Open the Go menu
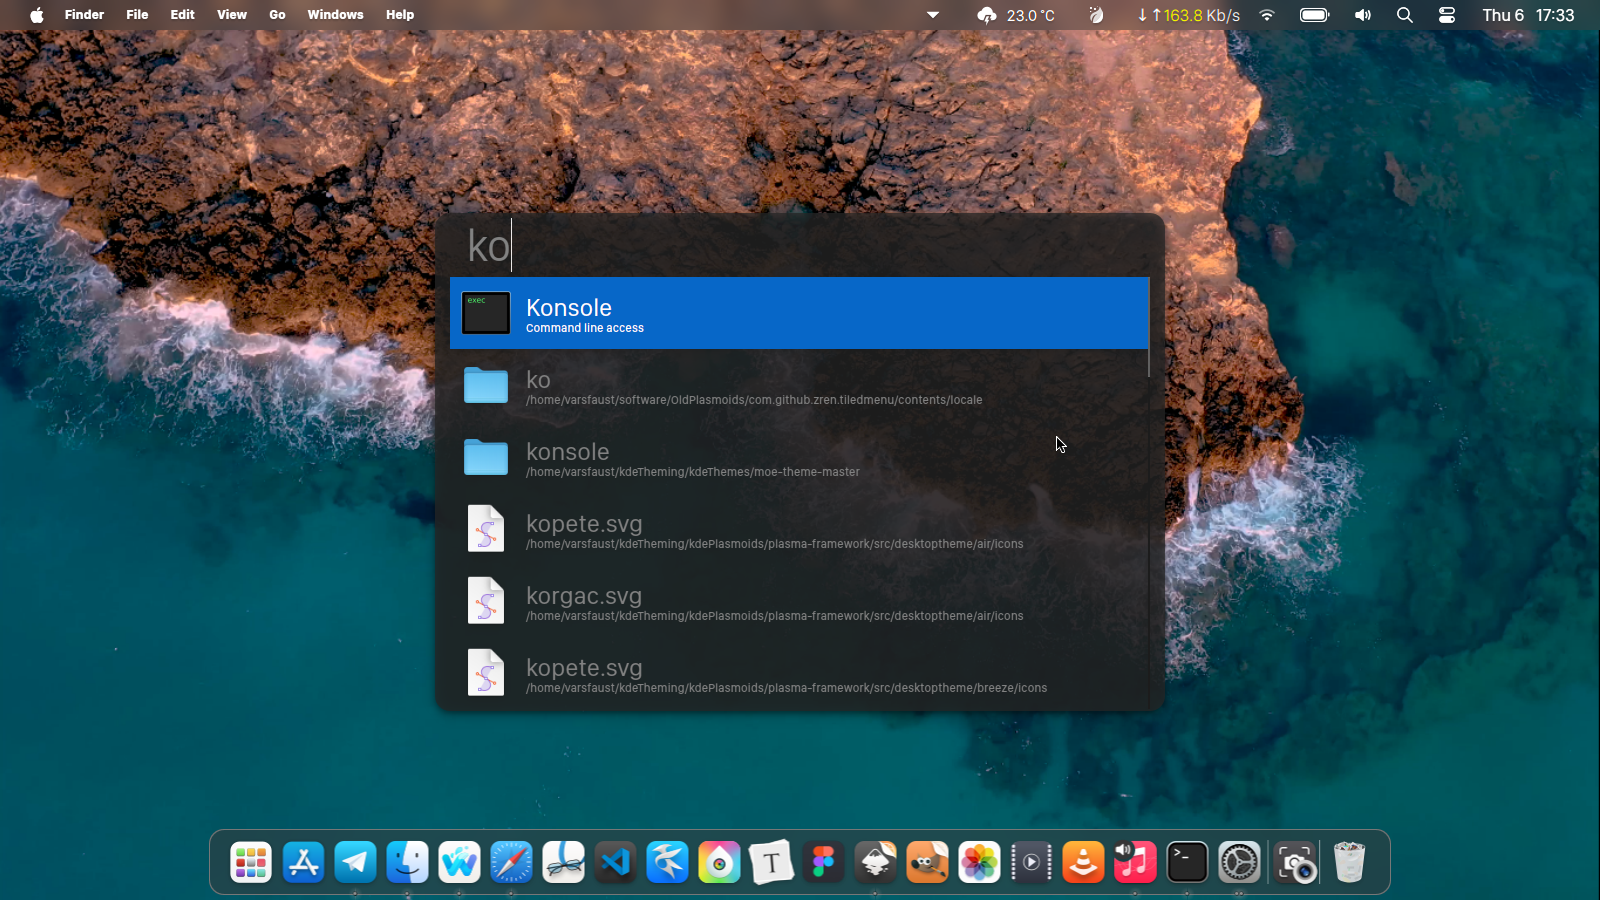 tap(277, 15)
